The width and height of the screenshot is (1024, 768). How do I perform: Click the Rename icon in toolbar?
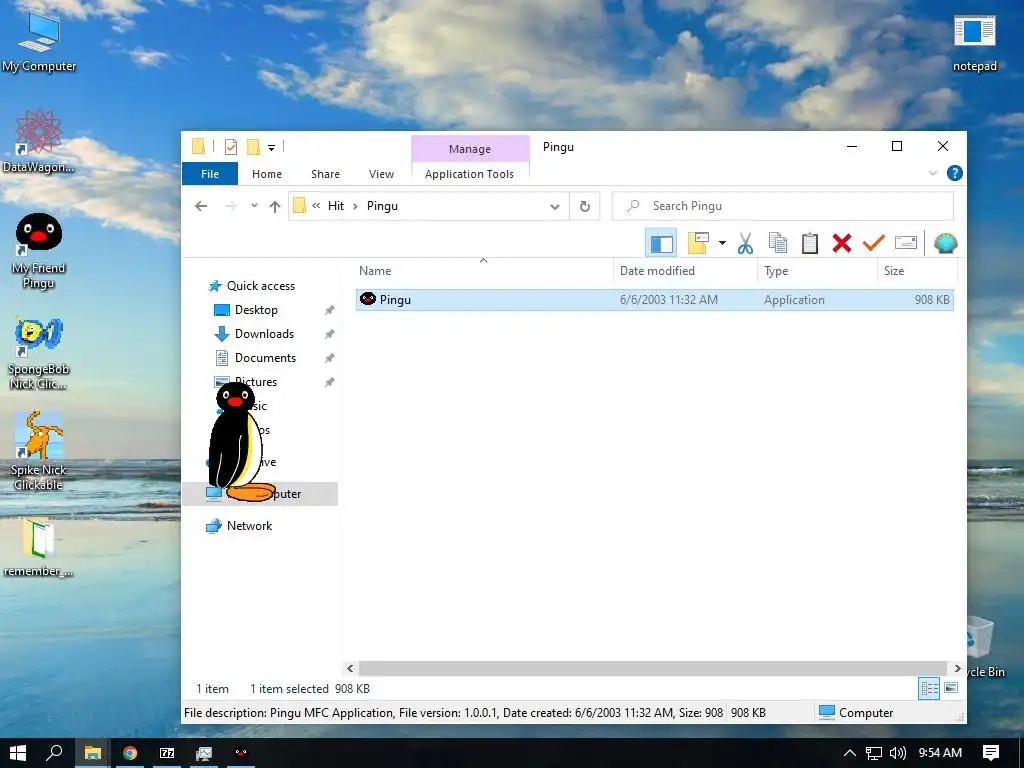[905, 243]
